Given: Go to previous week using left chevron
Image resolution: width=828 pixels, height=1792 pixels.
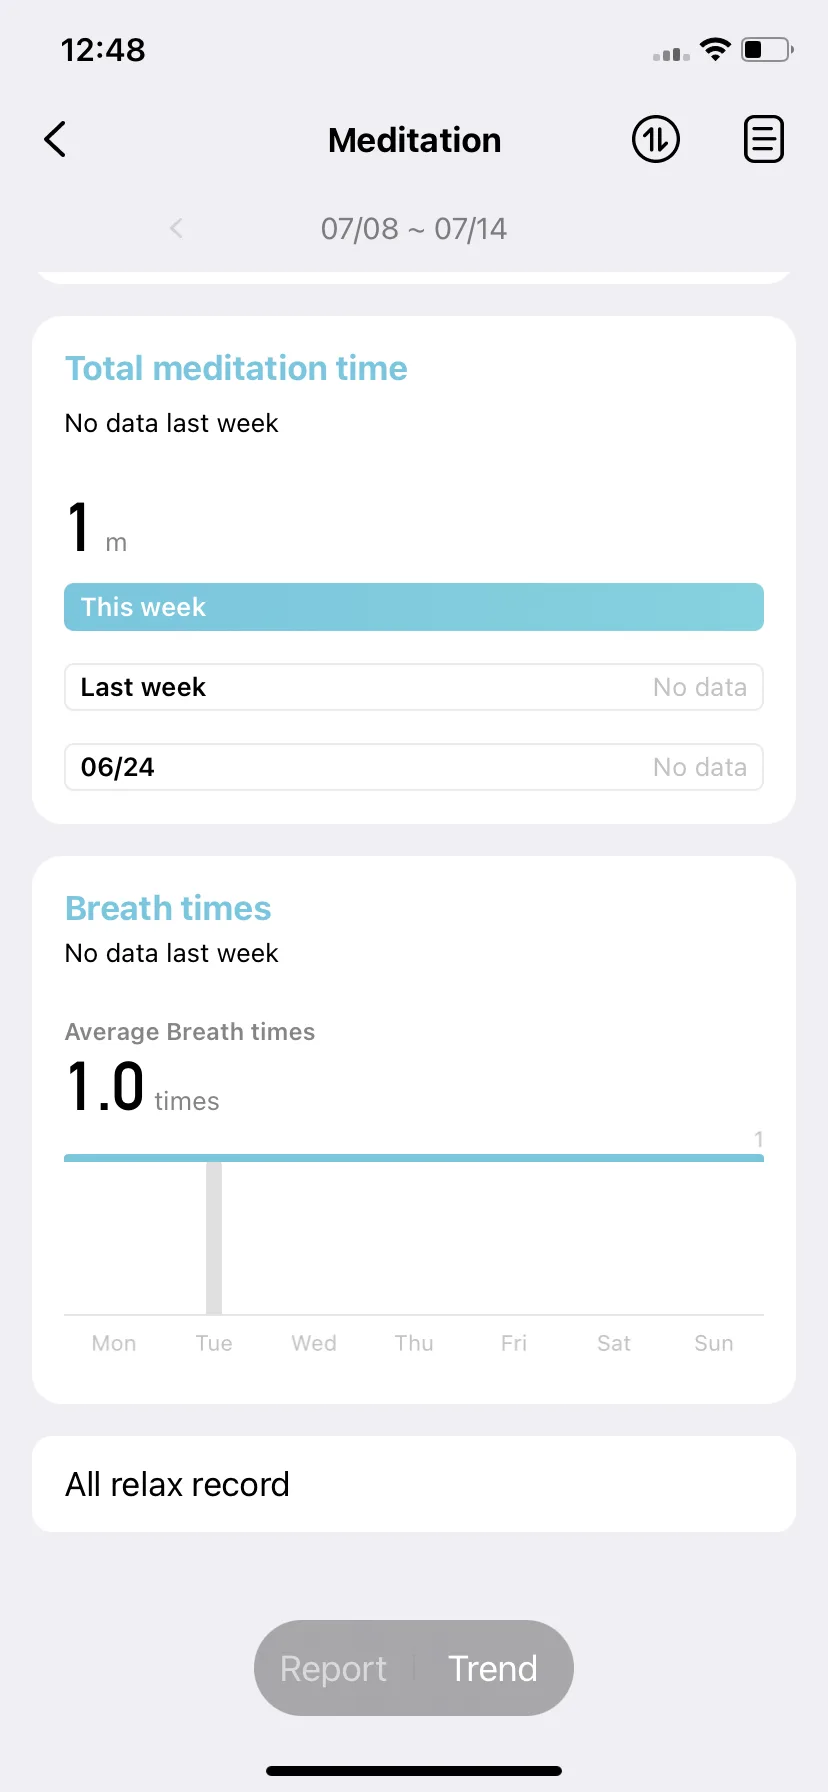Looking at the screenshot, I should 176,228.
